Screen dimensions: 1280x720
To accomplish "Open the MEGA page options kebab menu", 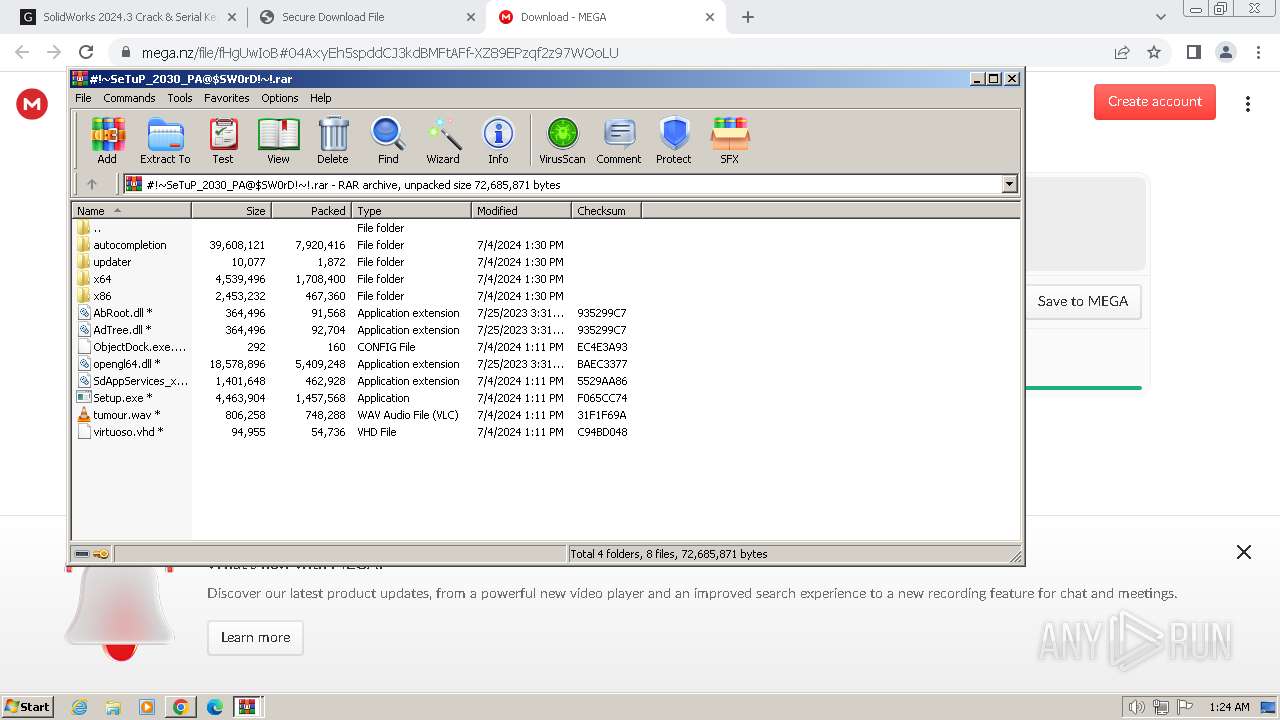I will [1247, 104].
